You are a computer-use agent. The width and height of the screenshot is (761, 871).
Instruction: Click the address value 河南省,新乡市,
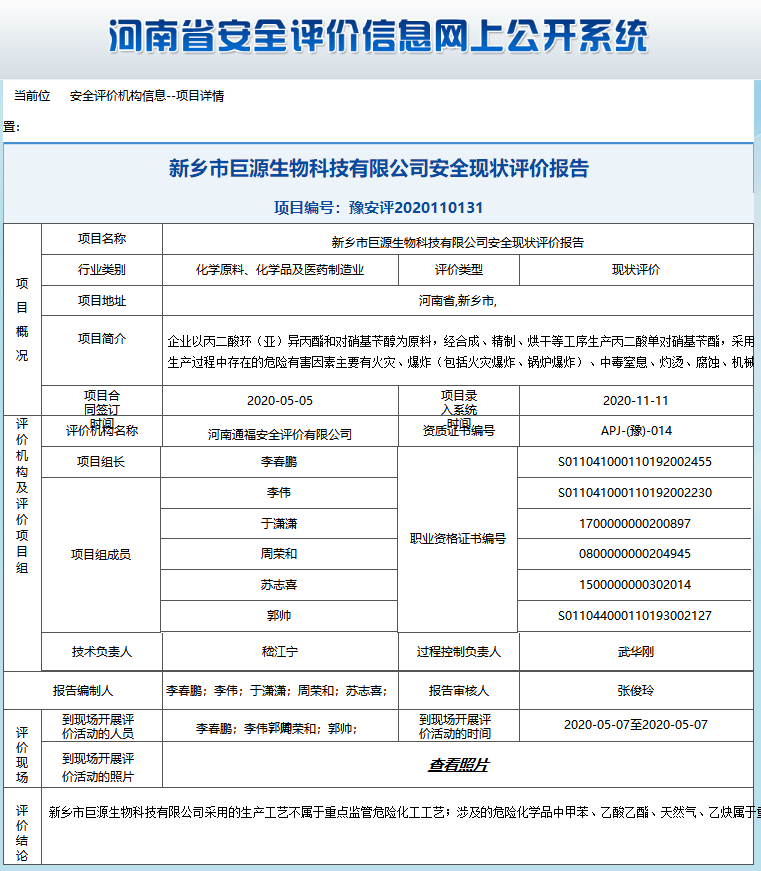click(x=458, y=301)
